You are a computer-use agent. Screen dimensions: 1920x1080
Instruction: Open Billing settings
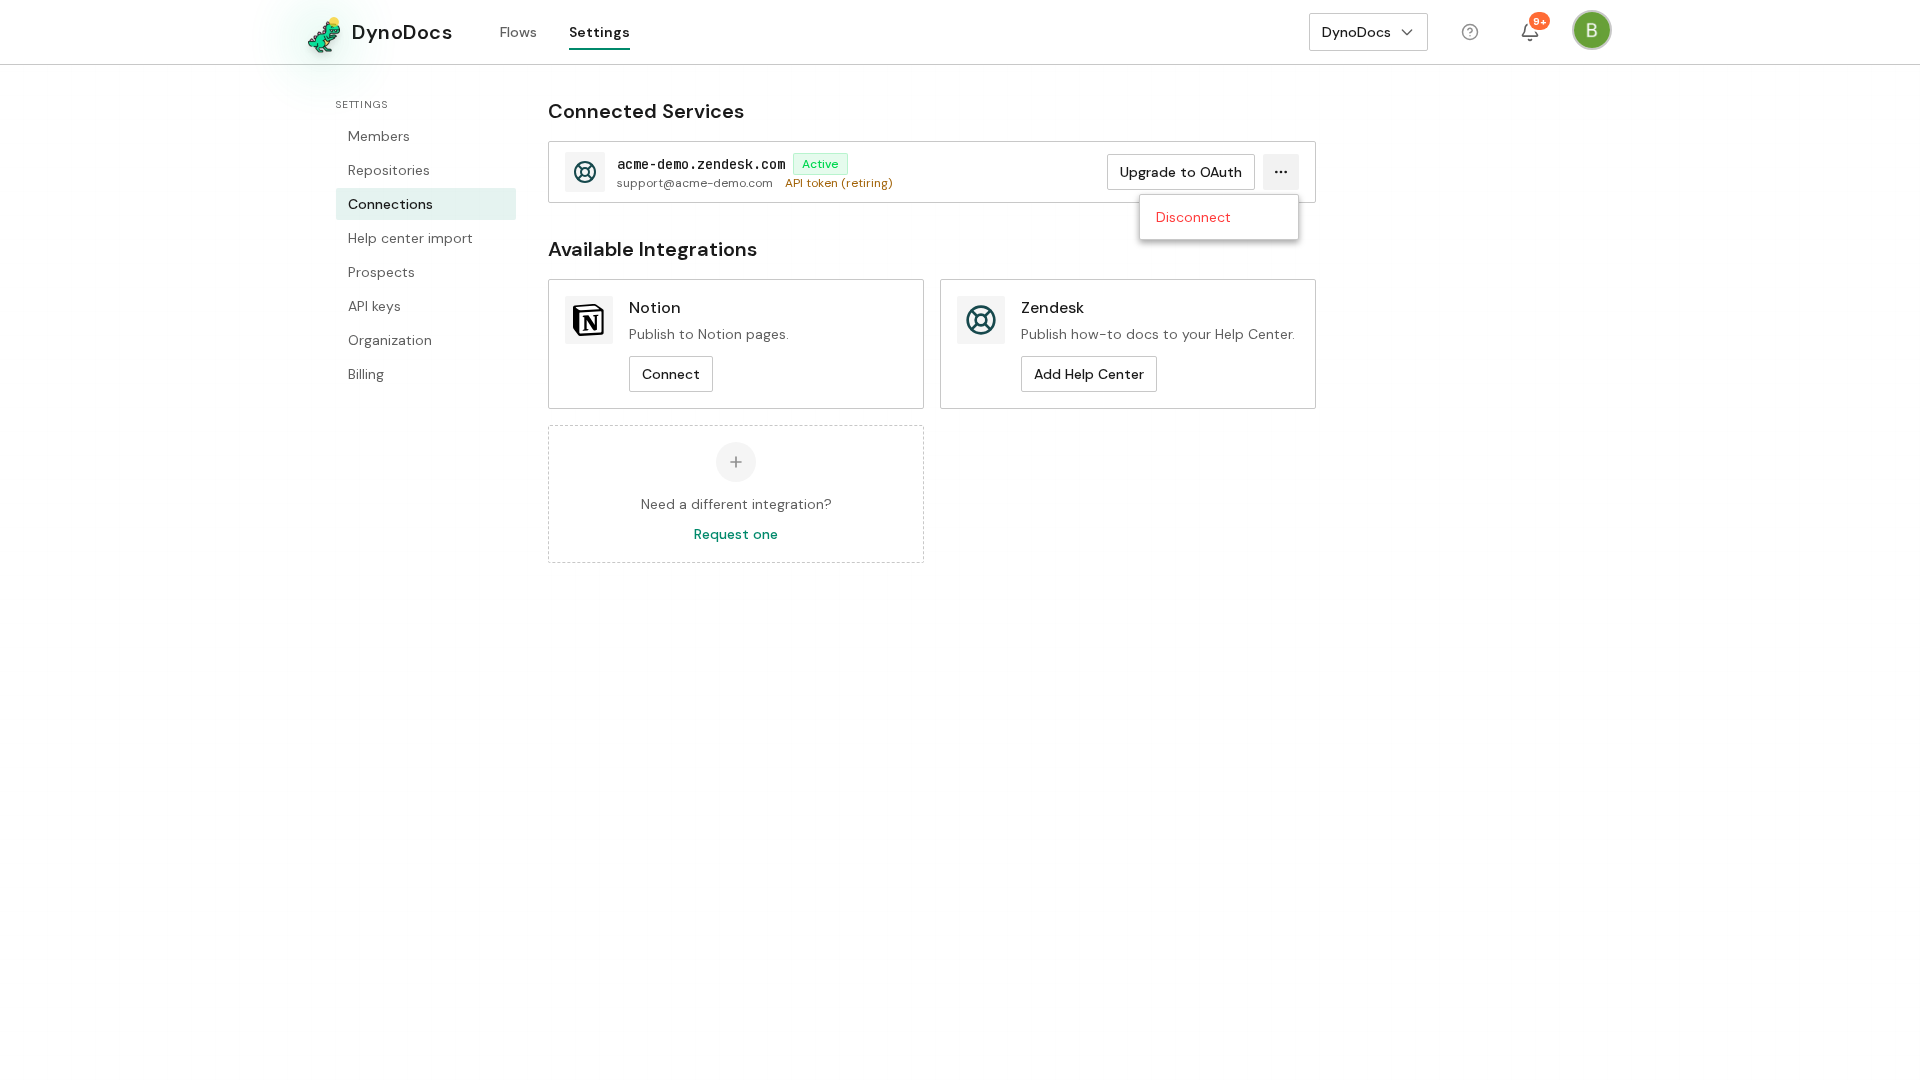[426, 374]
